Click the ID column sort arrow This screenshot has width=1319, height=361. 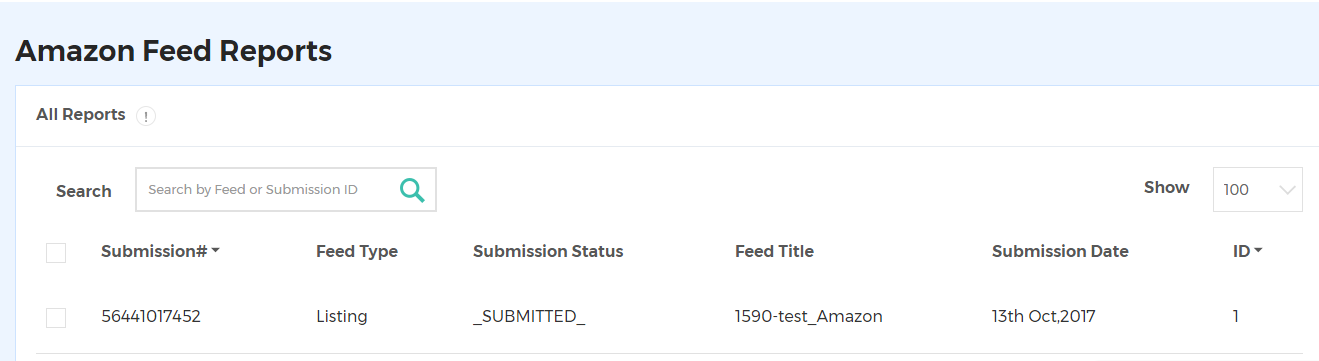(1258, 252)
